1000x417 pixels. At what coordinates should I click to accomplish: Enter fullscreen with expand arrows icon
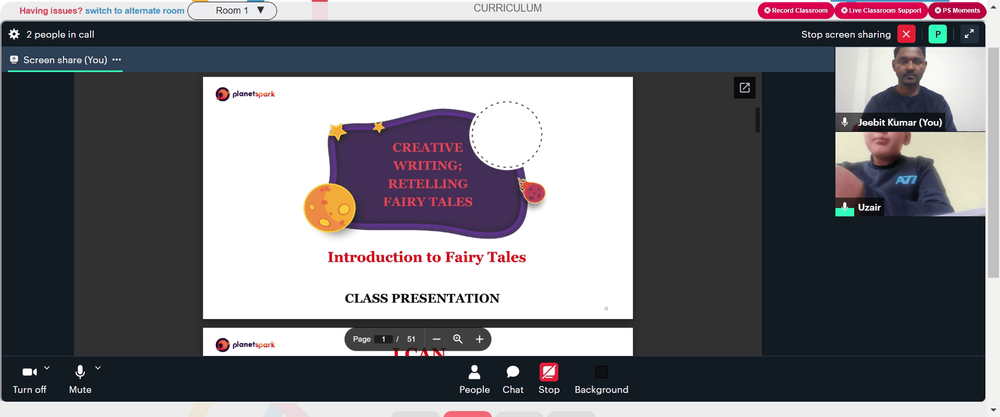(x=969, y=34)
